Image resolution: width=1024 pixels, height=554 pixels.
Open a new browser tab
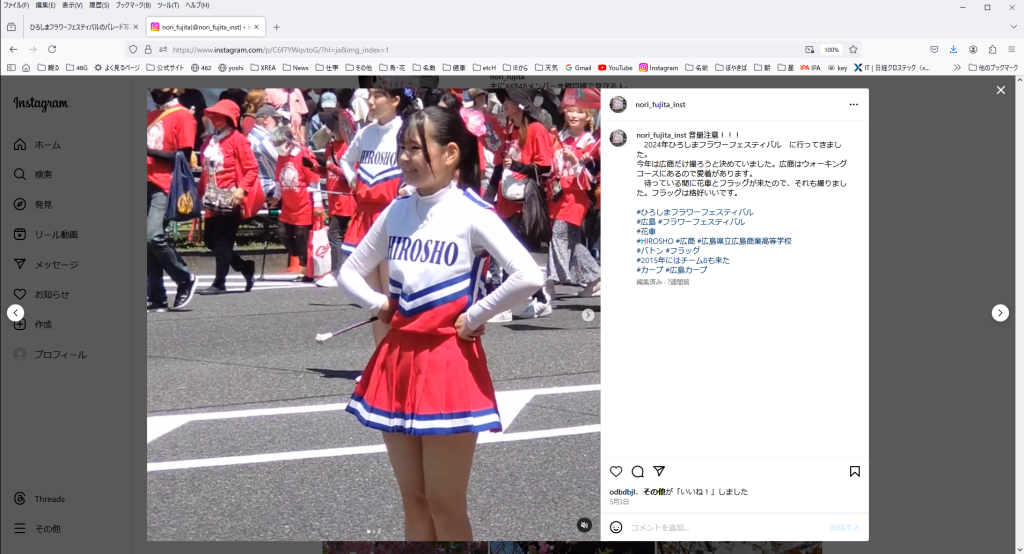pos(276,27)
